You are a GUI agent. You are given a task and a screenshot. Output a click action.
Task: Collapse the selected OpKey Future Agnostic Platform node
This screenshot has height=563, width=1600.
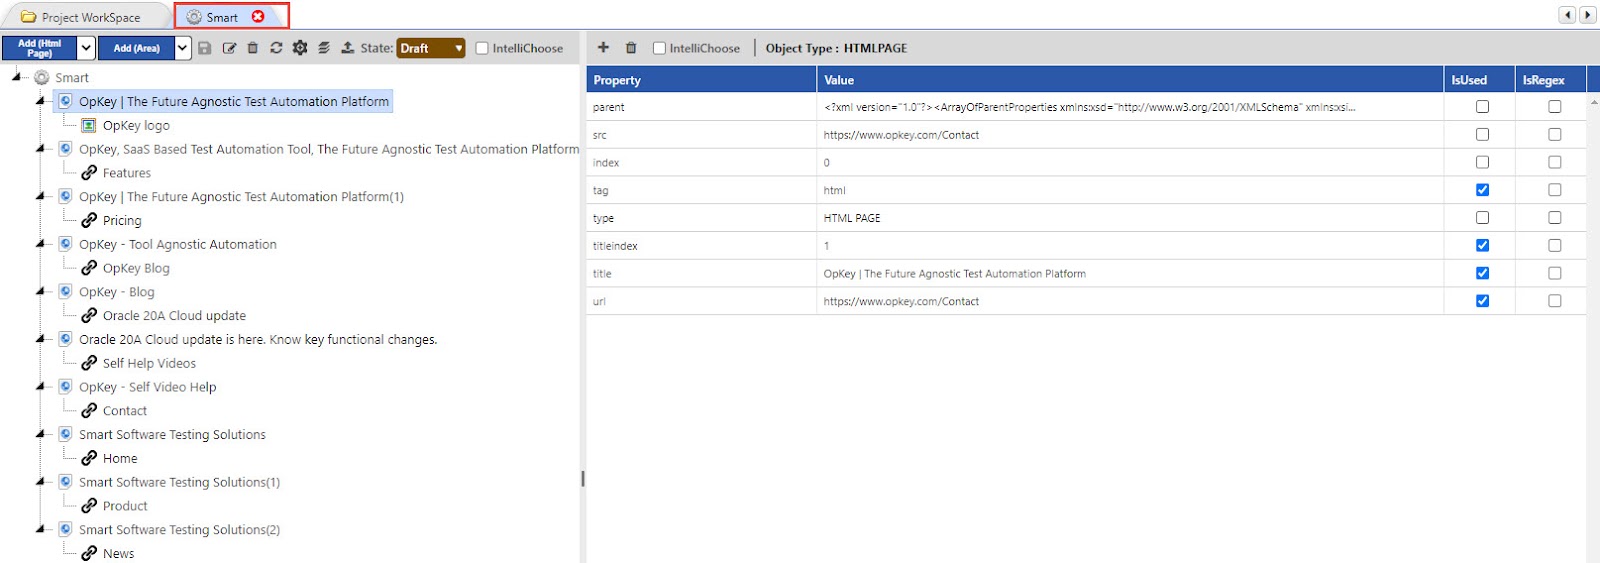point(41,100)
